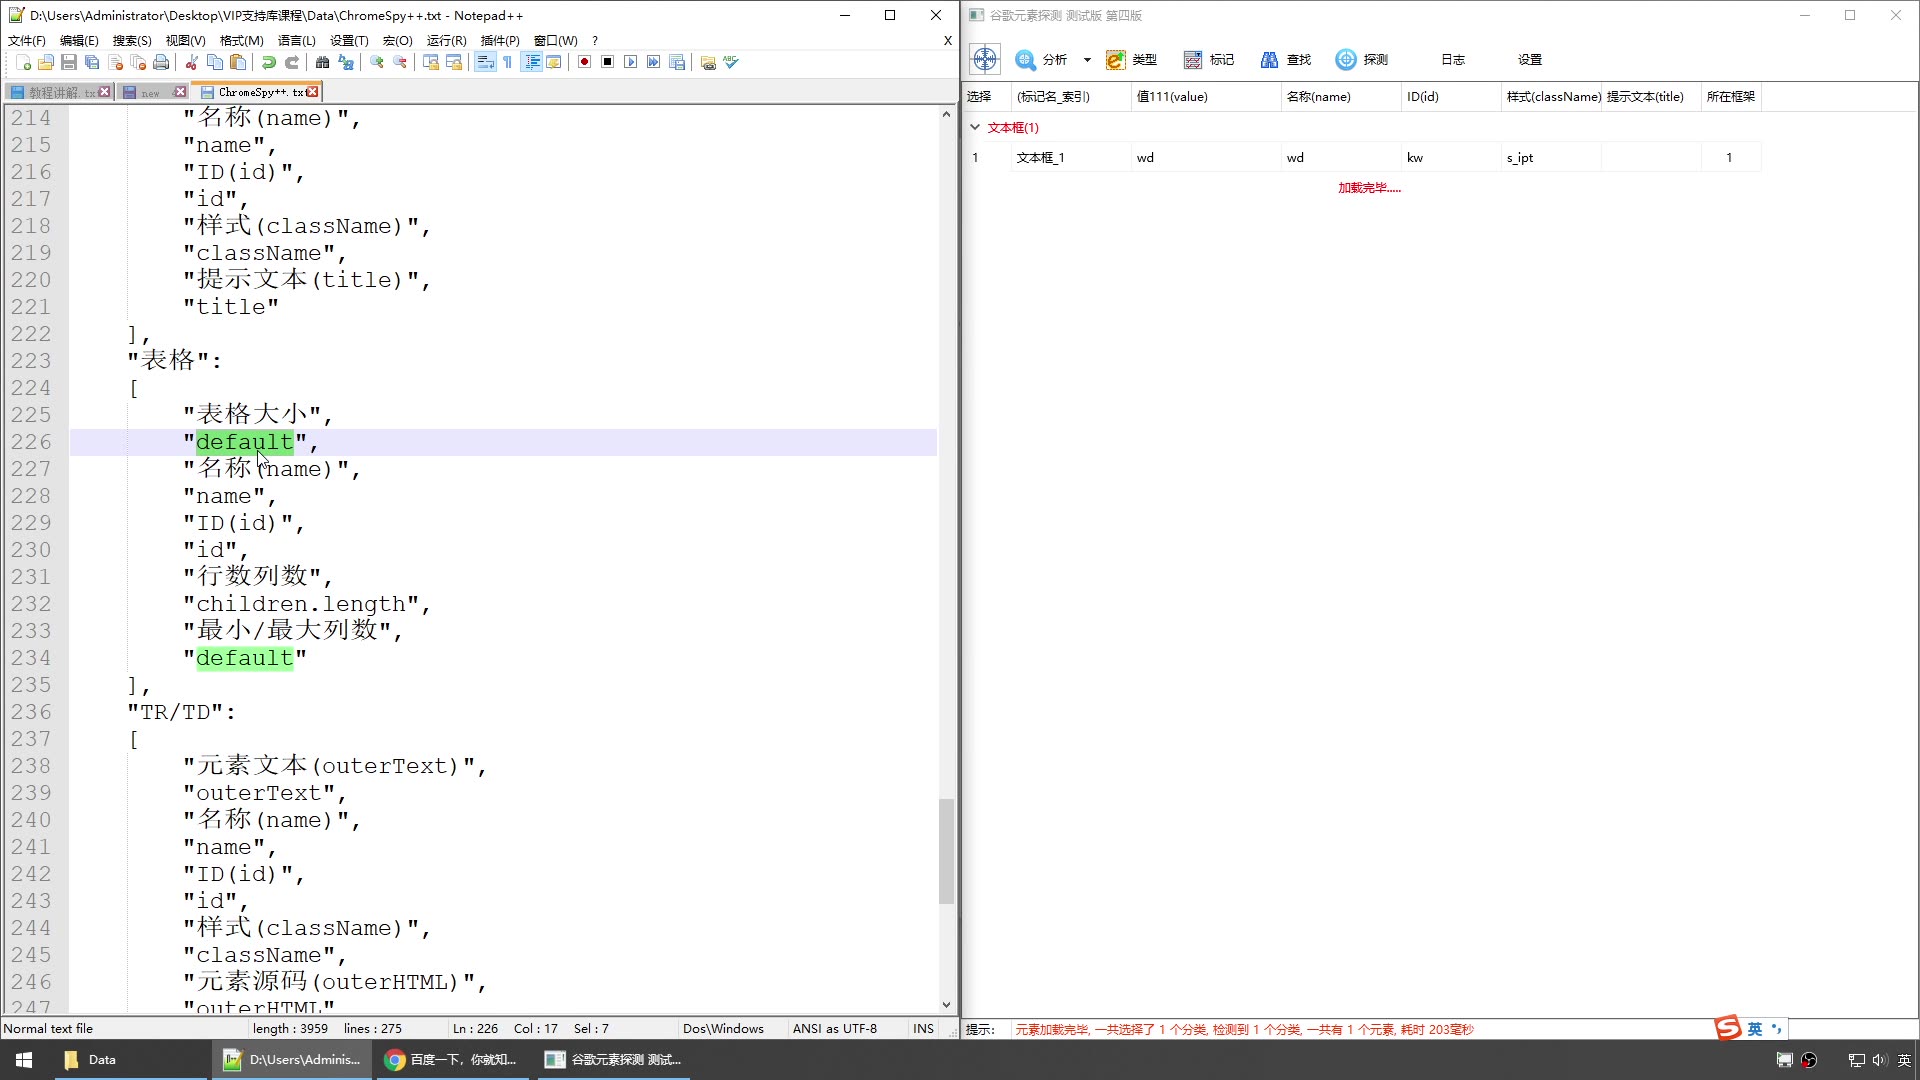Viewport: 1920px width, 1080px height.
Task: Open the dropdown arrow beside 分析
Action: pos(1087,60)
